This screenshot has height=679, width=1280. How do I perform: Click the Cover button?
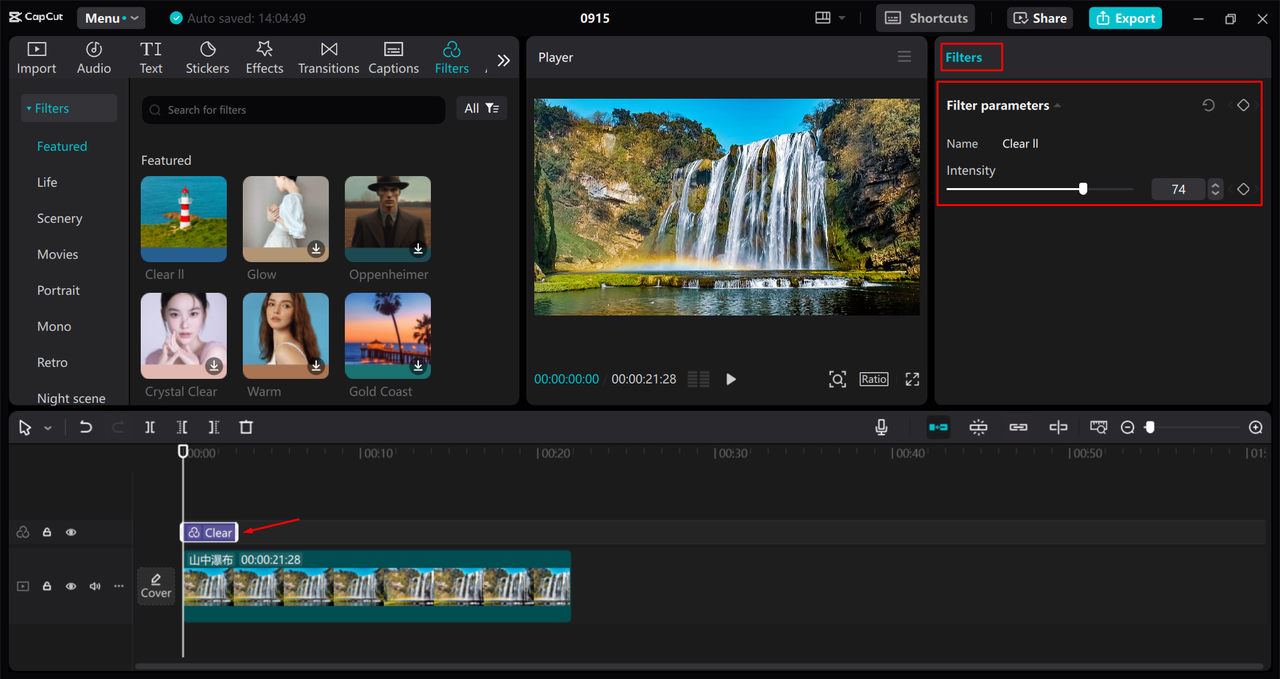(156, 586)
